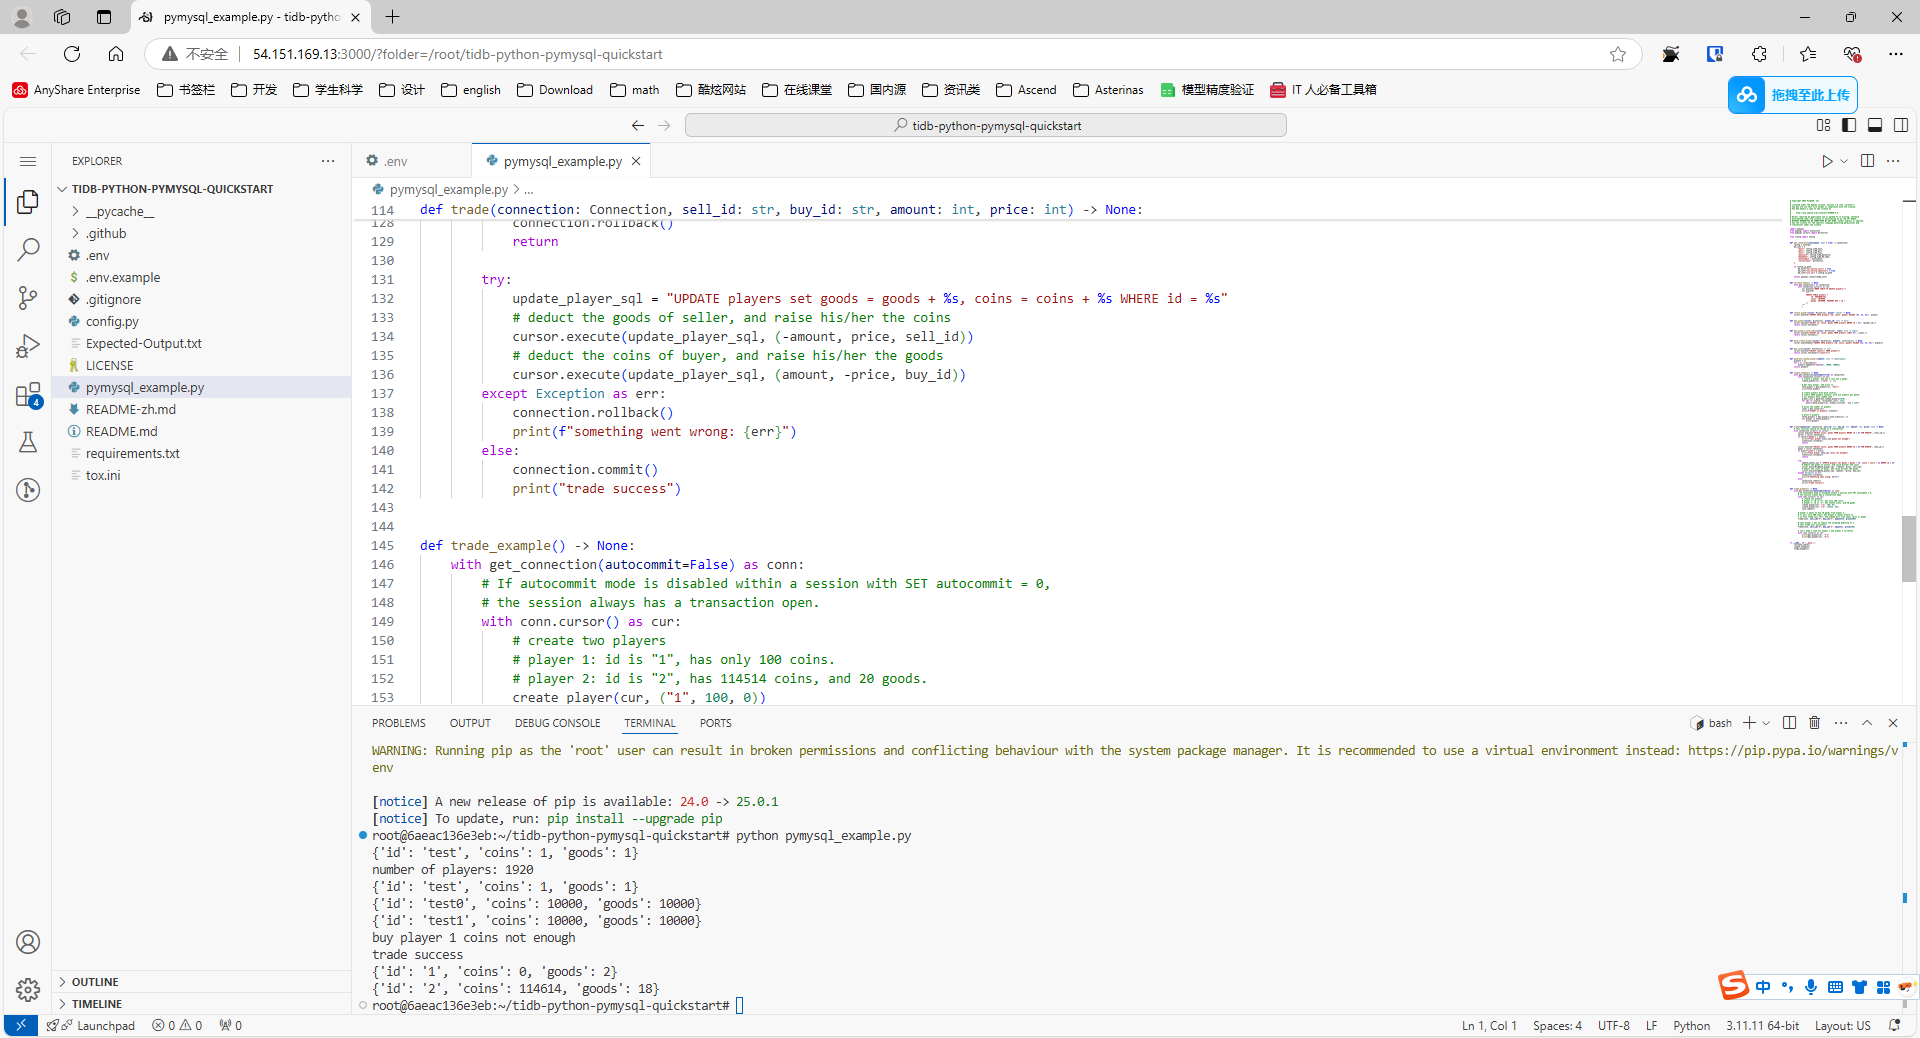This screenshot has width=1920, height=1038.
Task: Split the editor to the right
Action: [1867, 161]
